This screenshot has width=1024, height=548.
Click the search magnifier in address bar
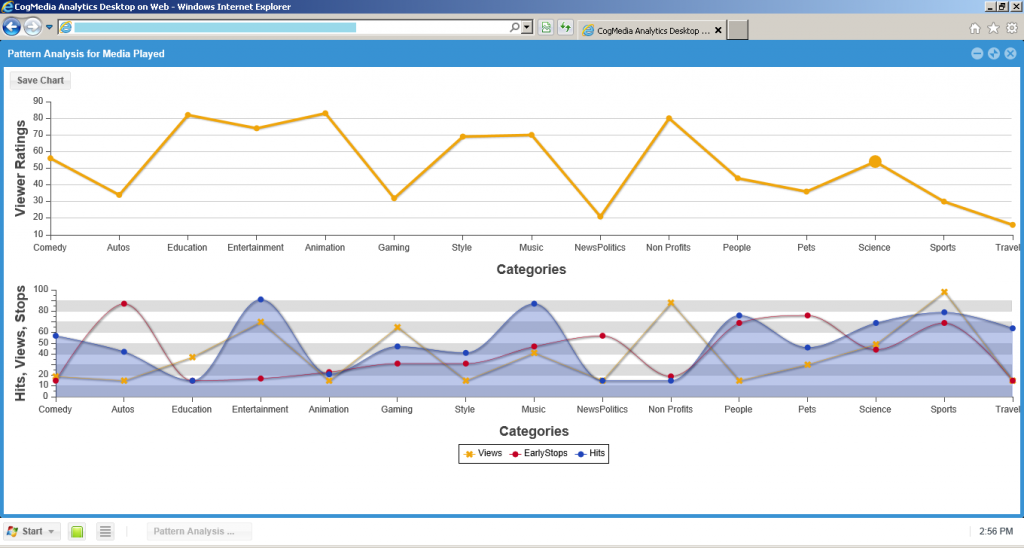pyautogui.click(x=515, y=27)
